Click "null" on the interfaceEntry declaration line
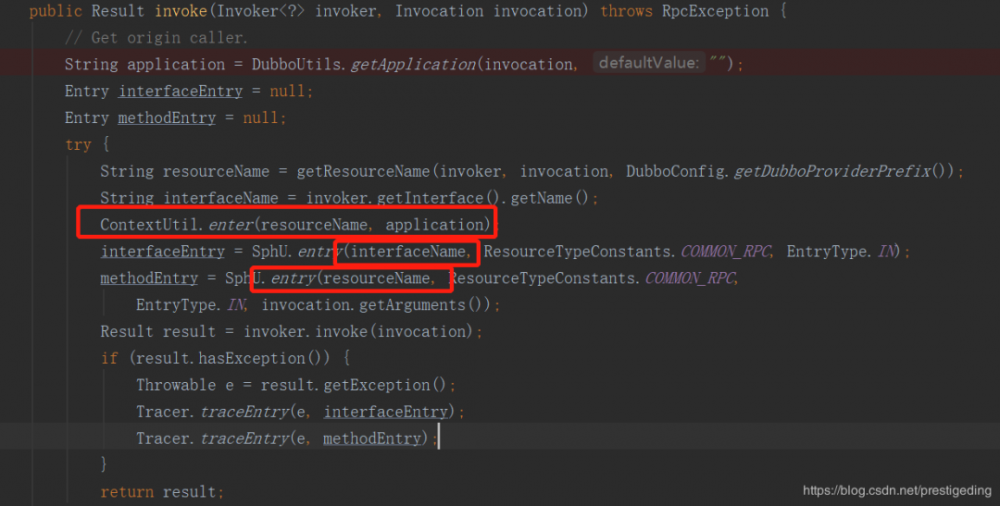 pos(287,91)
